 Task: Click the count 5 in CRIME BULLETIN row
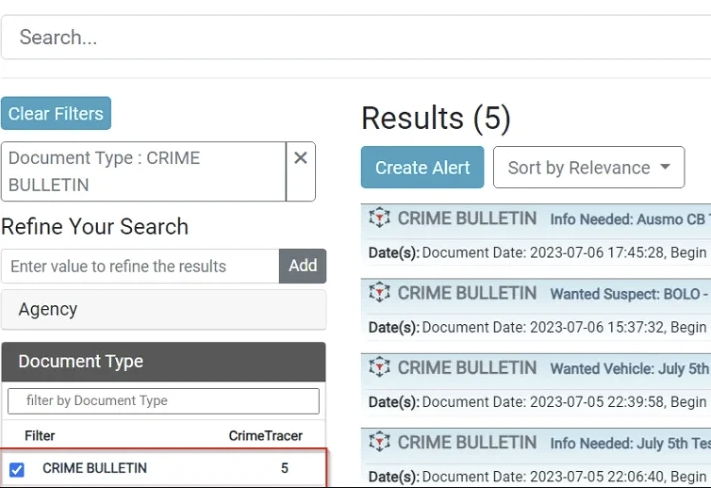[284, 468]
